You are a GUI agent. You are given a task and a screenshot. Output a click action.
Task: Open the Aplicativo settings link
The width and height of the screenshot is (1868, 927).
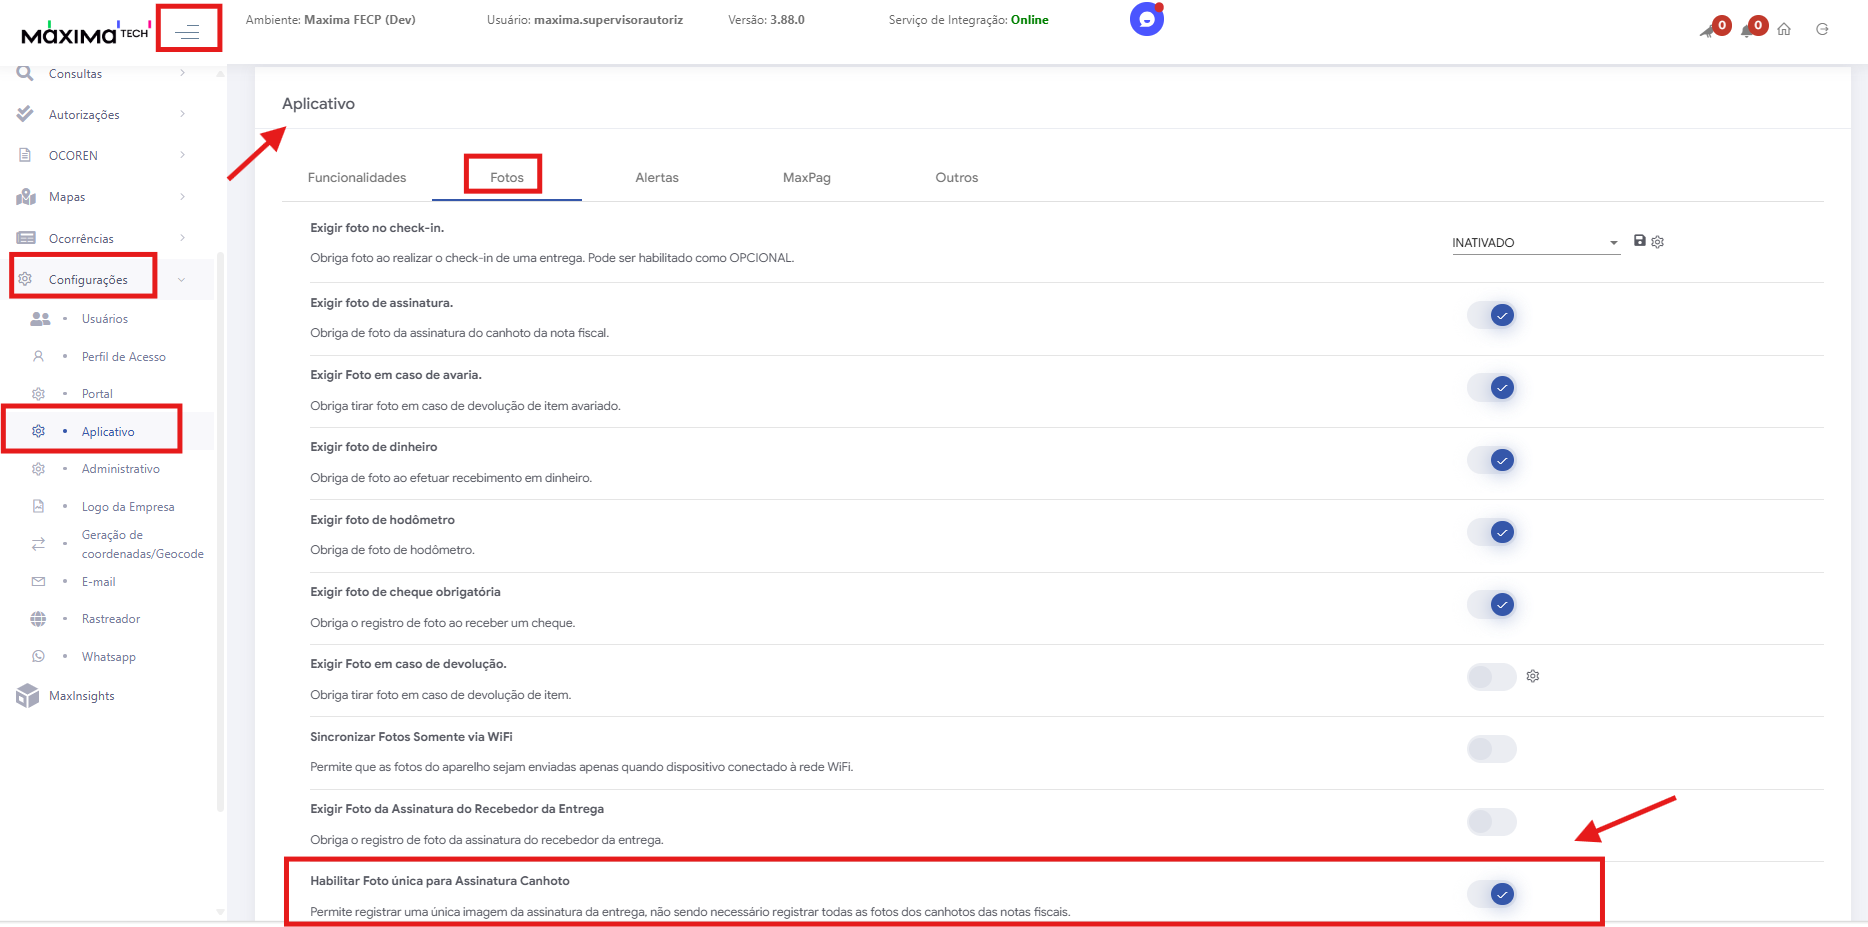pos(108,432)
